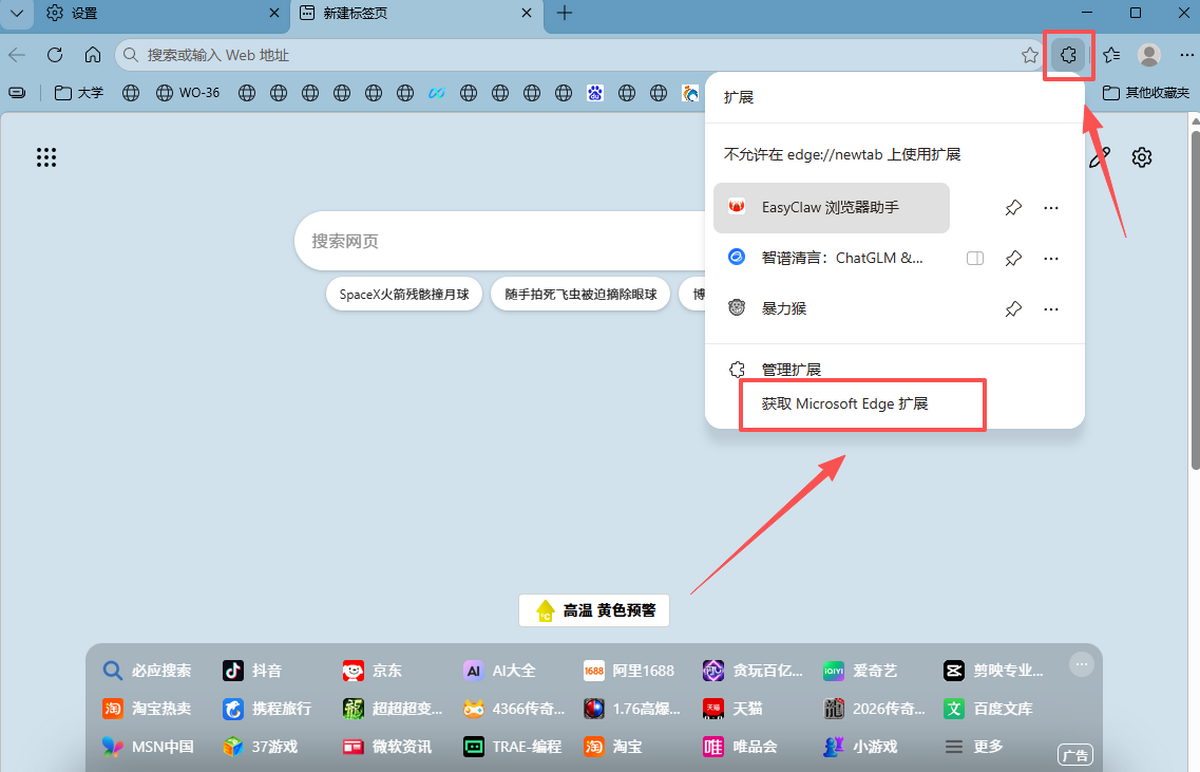Image resolution: width=1200 pixels, height=772 pixels.
Task: Click the 智谱清言 ChatGLM extension icon
Action: [737, 258]
